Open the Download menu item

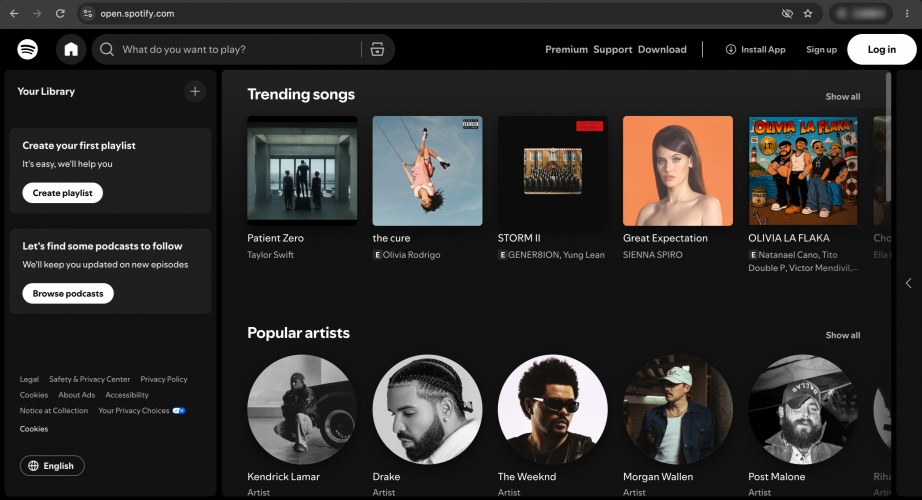(662, 49)
